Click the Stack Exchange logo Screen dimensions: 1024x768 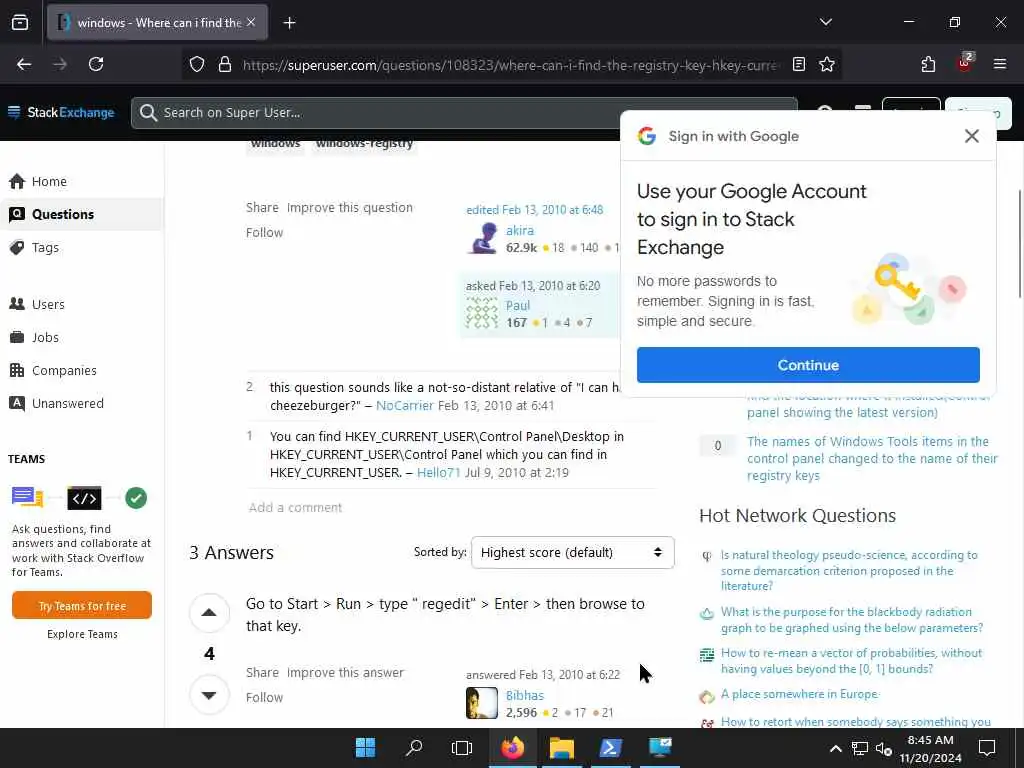[61, 112]
